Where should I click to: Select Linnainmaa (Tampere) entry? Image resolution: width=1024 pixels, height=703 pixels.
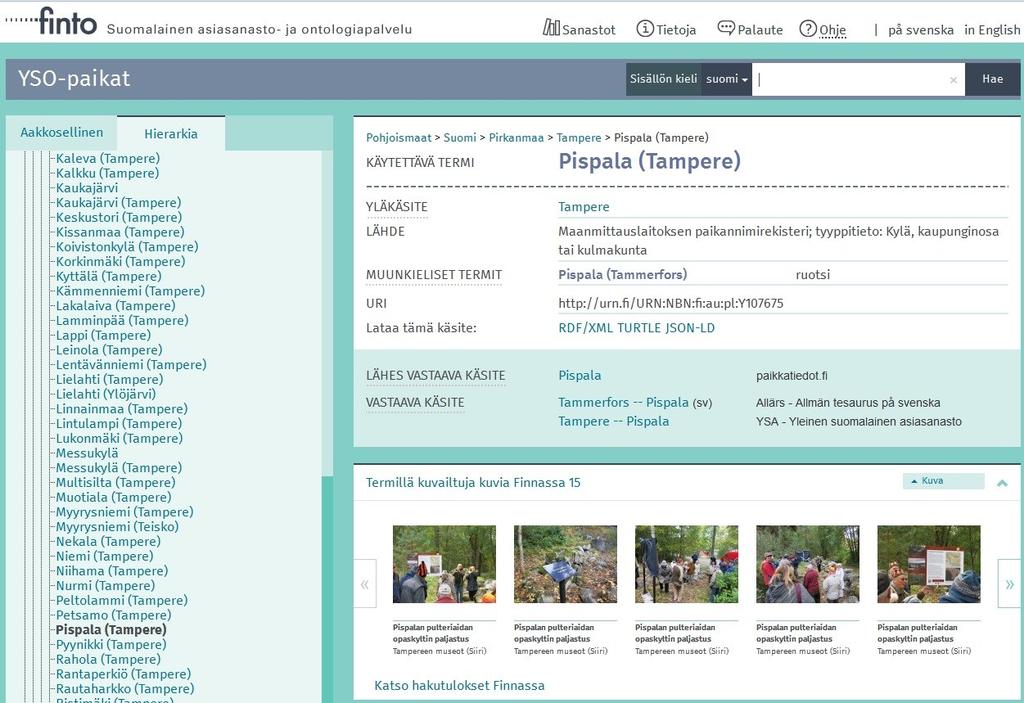pyautogui.click(x=121, y=409)
